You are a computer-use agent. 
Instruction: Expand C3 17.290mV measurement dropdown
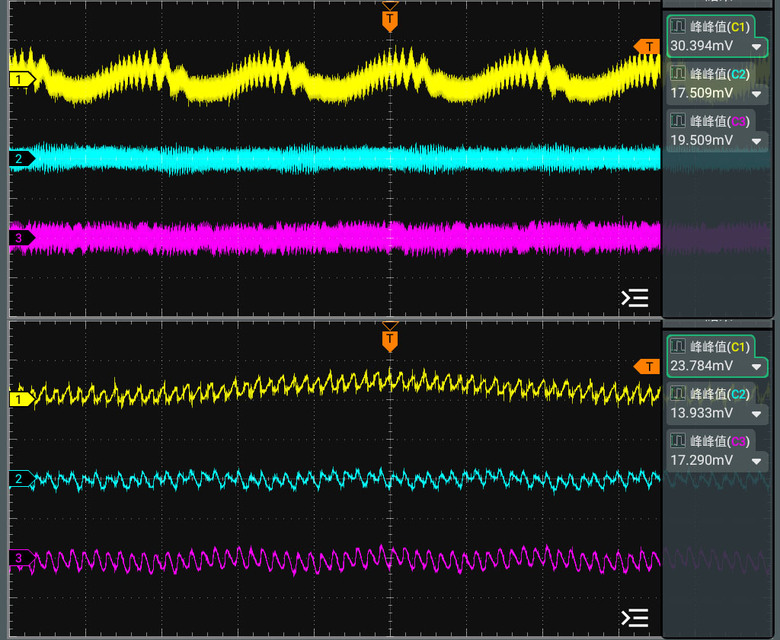(757, 461)
